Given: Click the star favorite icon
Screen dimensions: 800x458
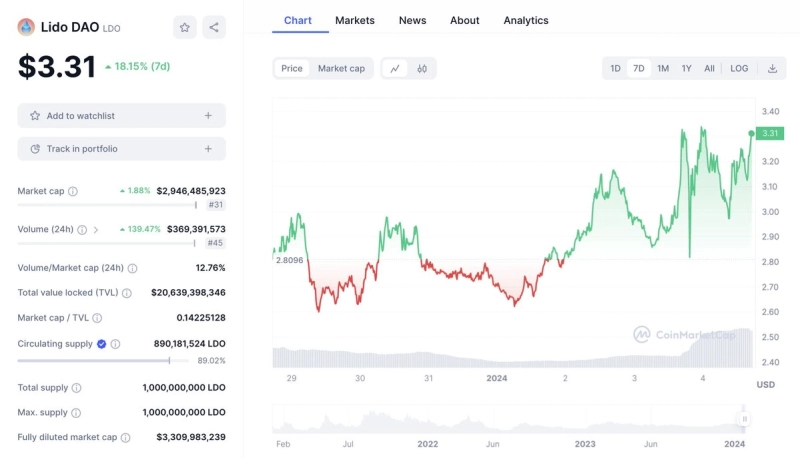Looking at the screenshot, I should pyautogui.click(x=185, y=28).
